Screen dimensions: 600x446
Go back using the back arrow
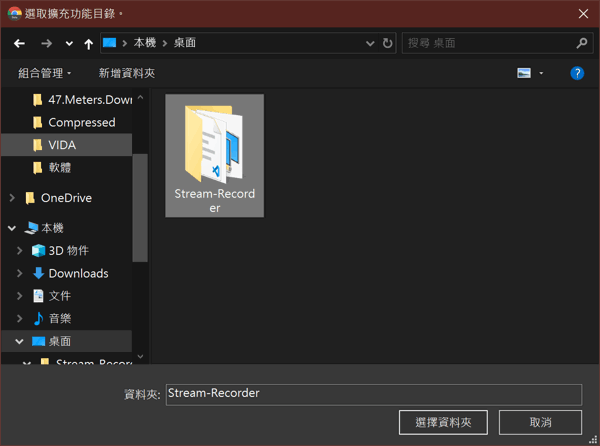pos(20,44)
